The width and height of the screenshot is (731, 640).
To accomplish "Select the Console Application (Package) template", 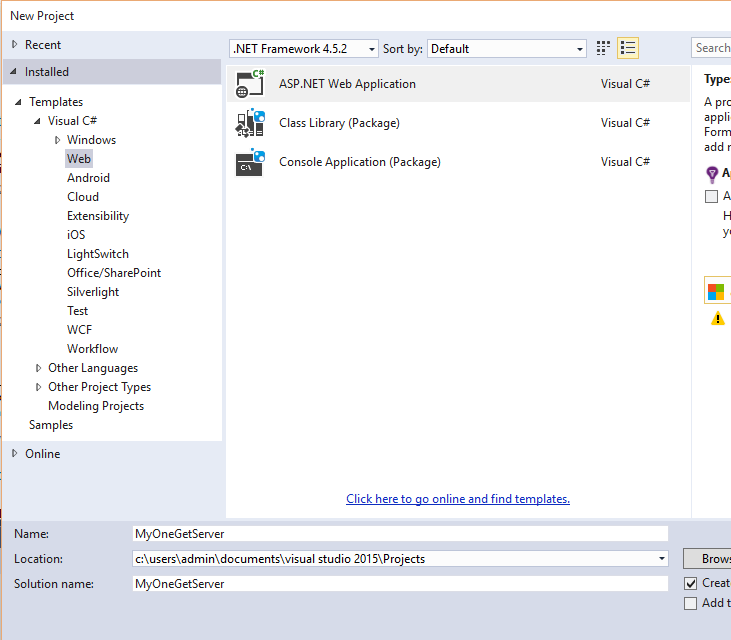I will click(x=458, y=162).
